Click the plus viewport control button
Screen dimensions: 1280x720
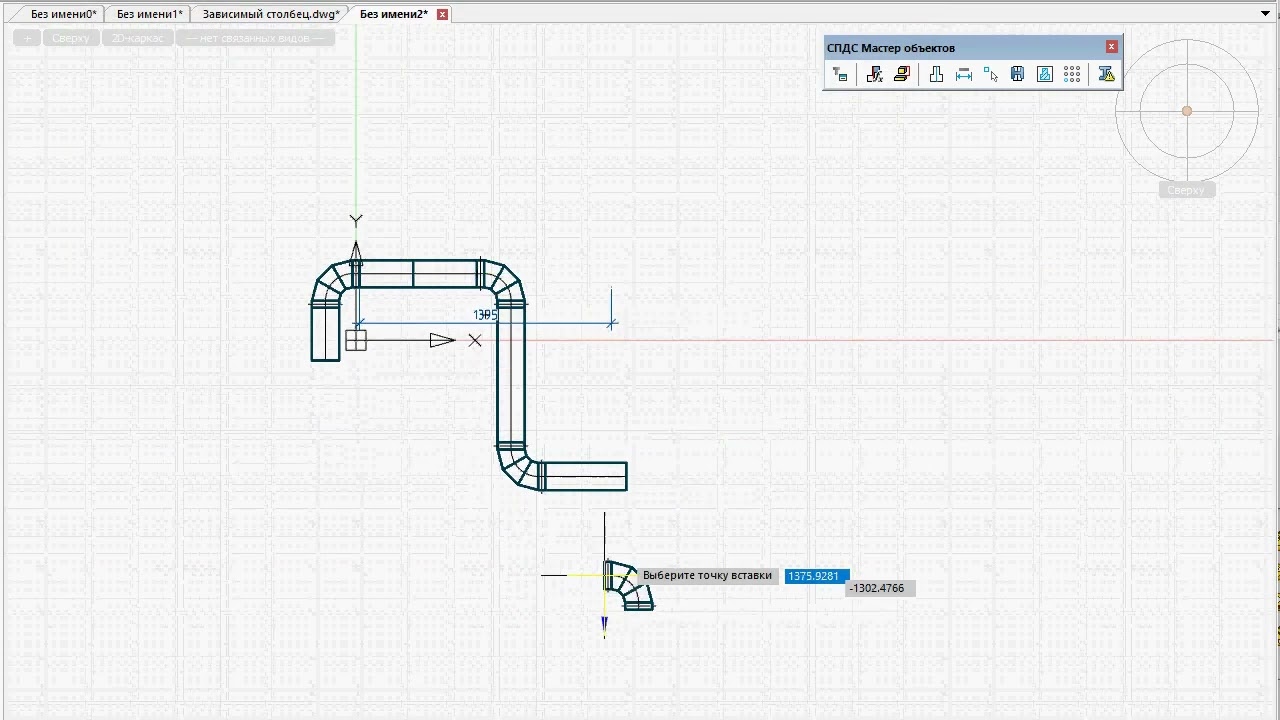click(27, 38)
